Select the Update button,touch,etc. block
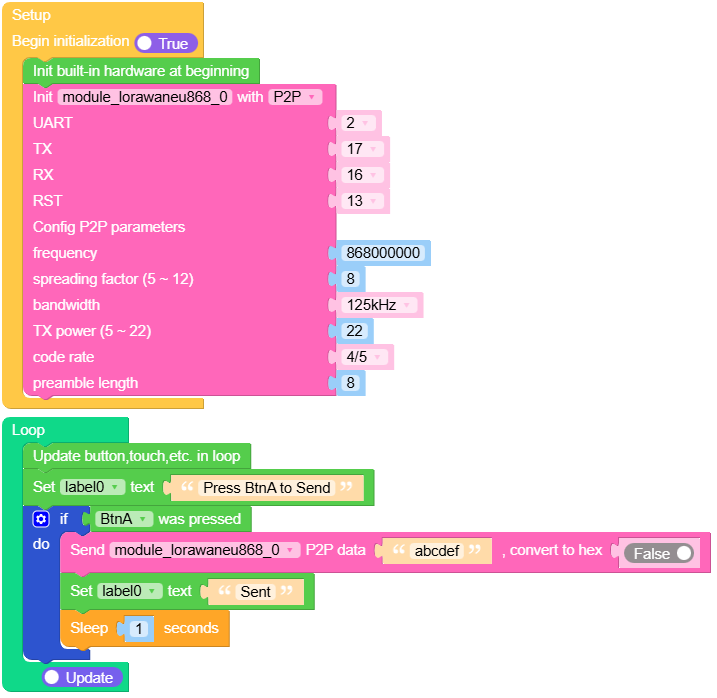Image resolution: width=717 pixels, height=698 pixels. pos(136,456)
